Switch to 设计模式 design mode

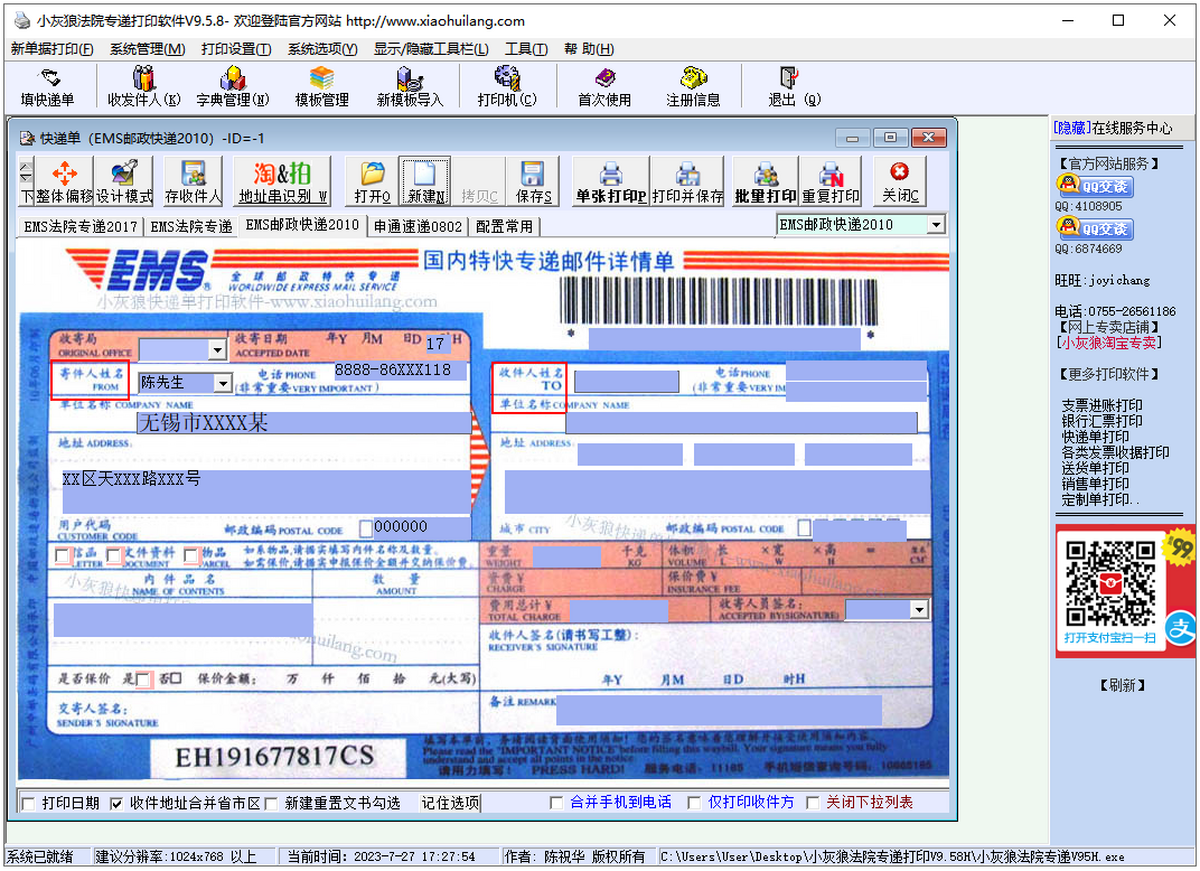[124, 182]
